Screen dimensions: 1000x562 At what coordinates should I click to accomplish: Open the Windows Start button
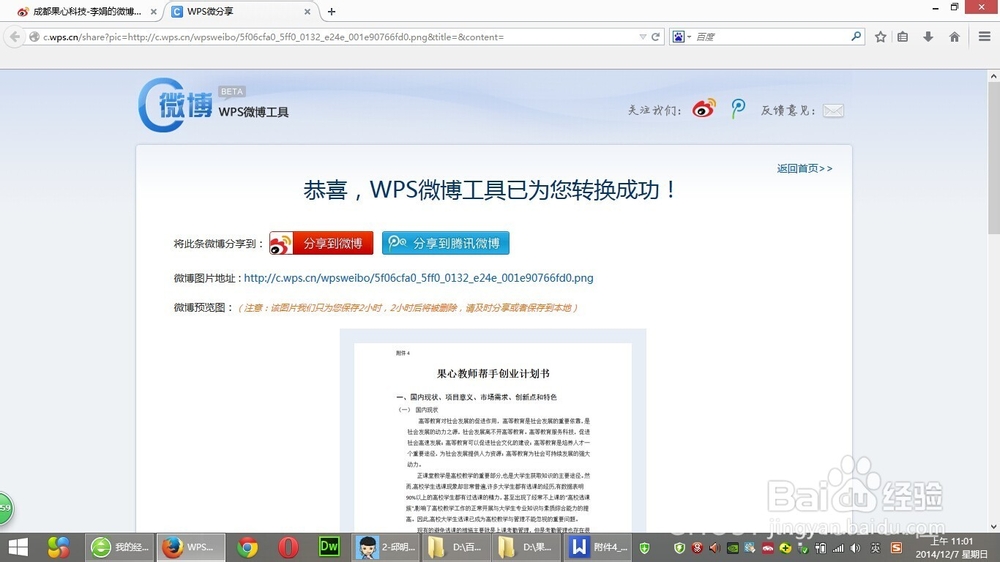coord(18,547)
